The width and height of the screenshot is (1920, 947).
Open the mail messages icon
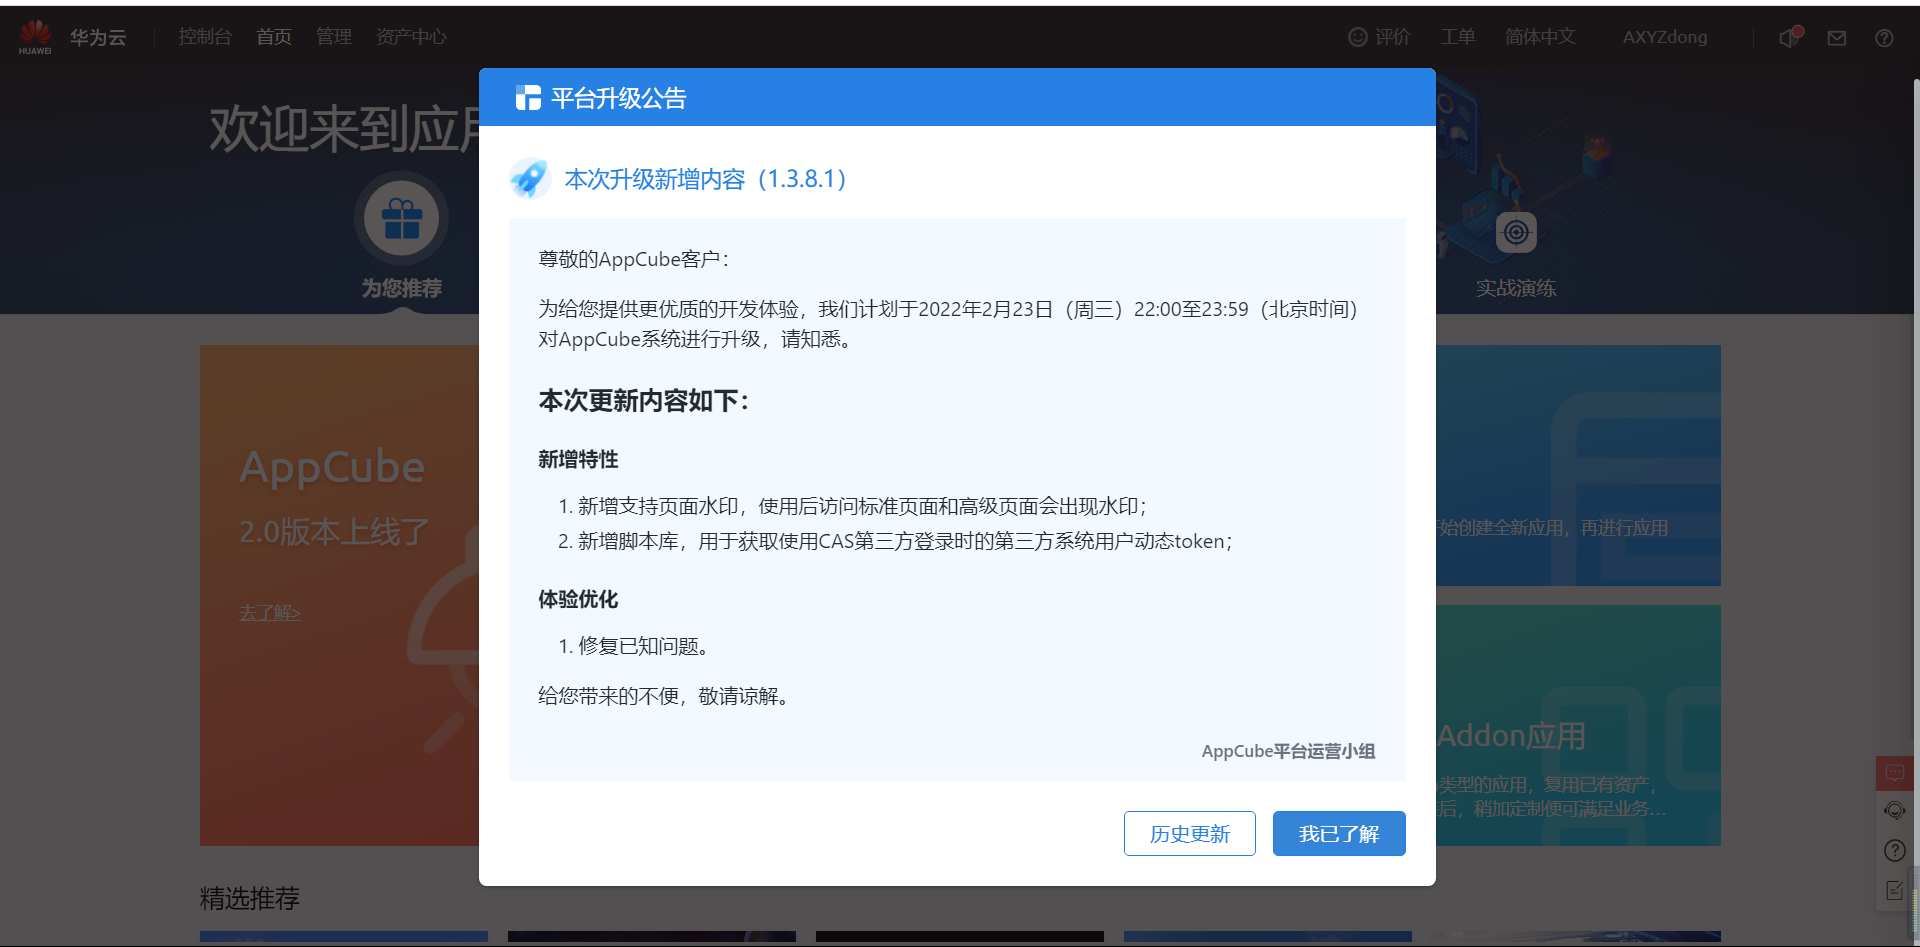1837,38
